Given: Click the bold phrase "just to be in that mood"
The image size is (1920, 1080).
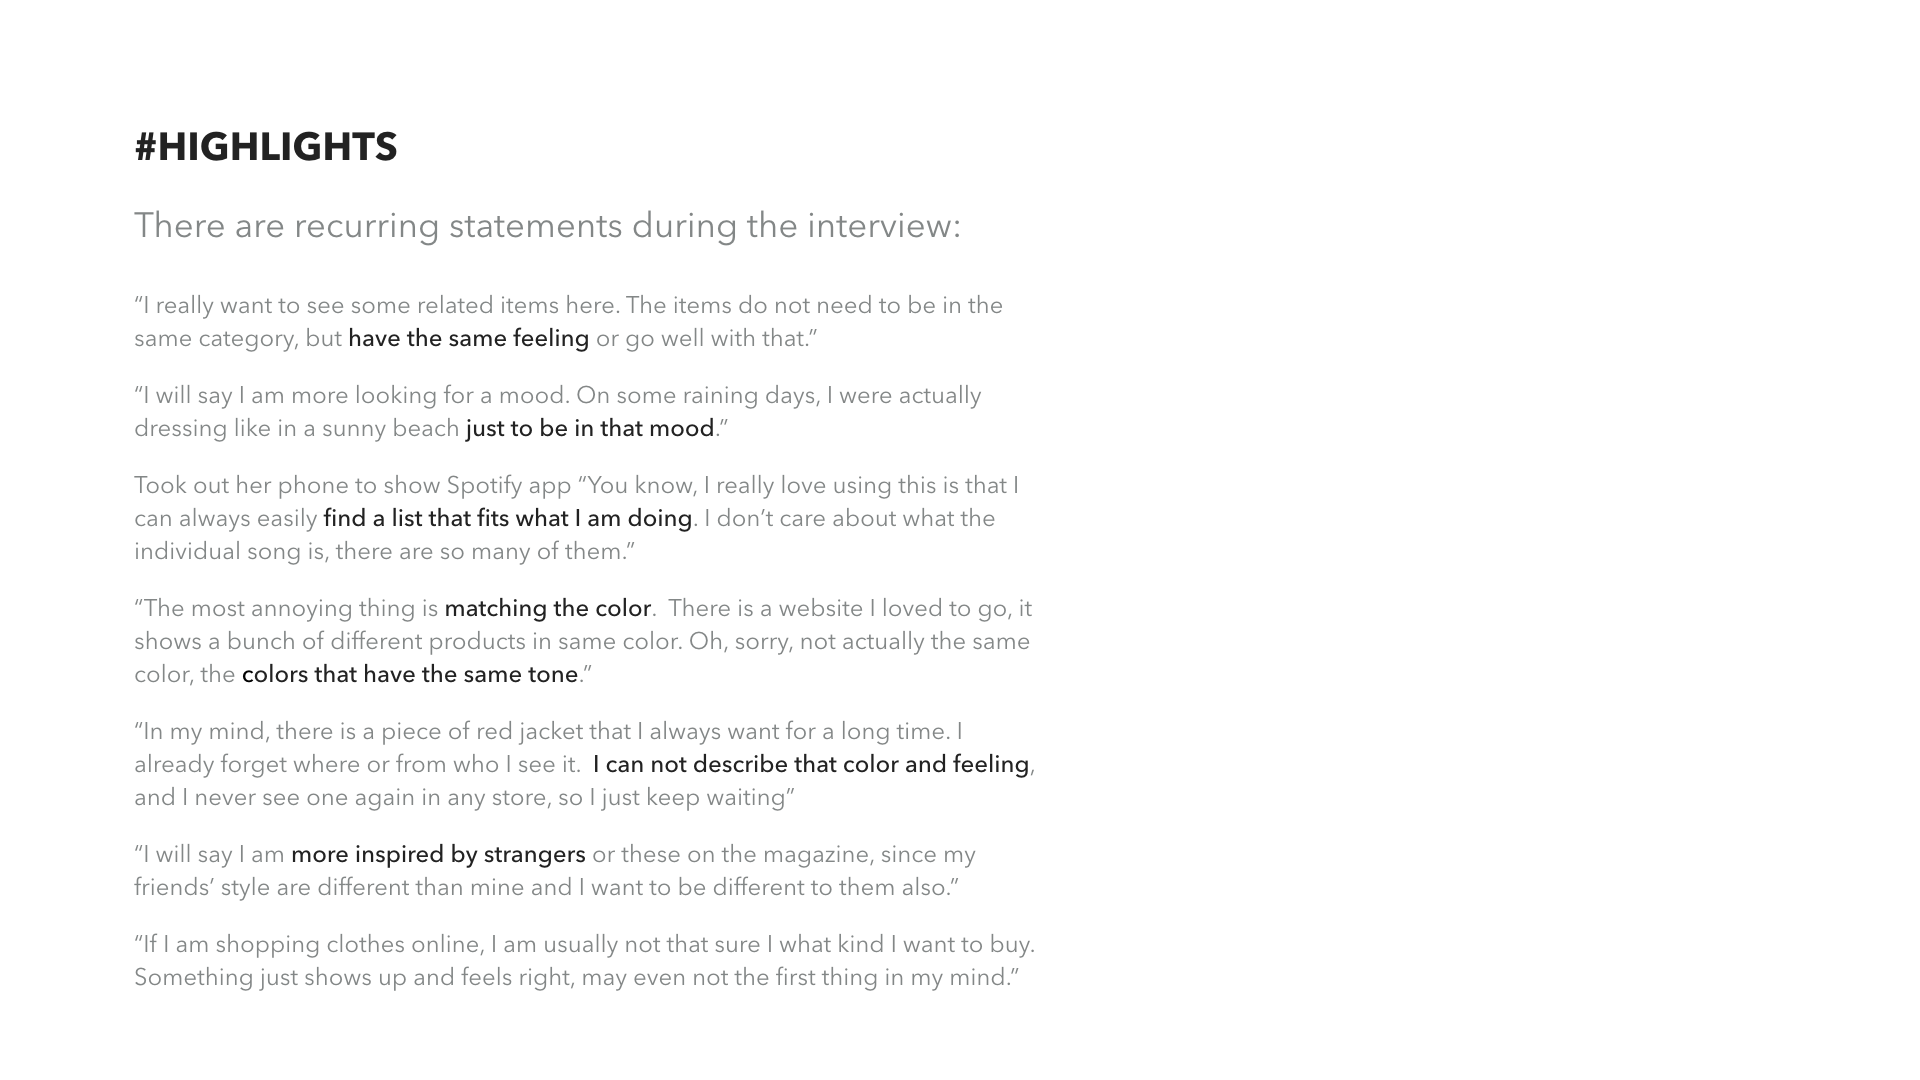Looking at the screenshot, I should coord(590,429).
